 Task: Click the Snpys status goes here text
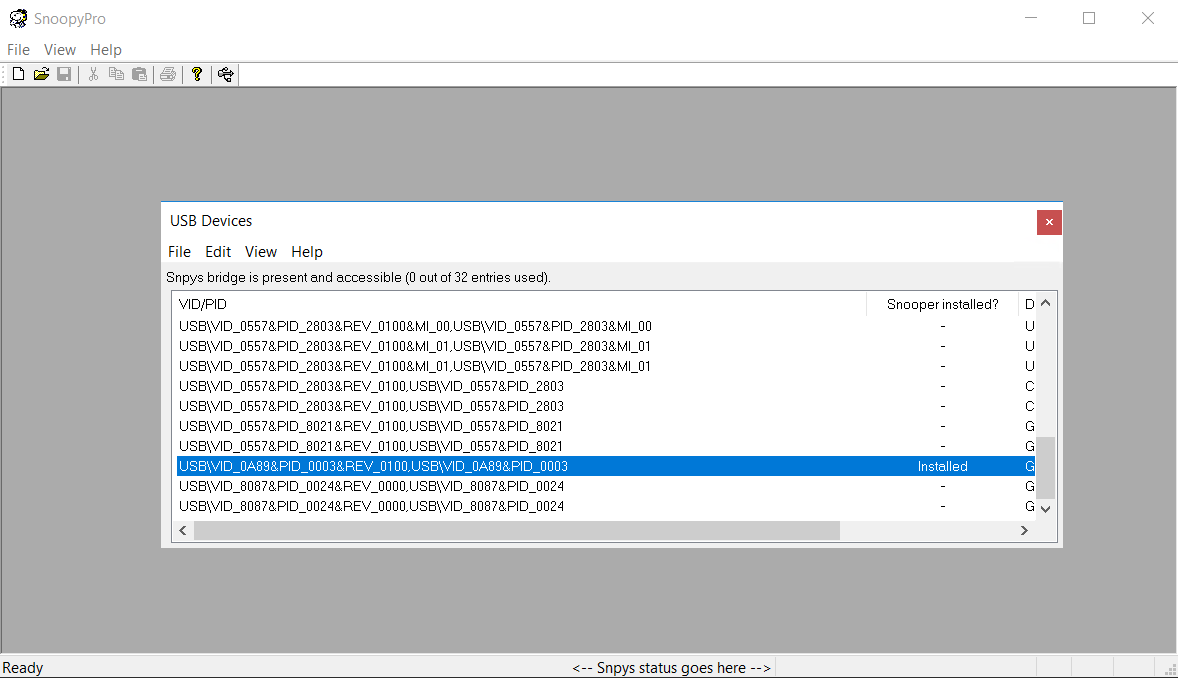click(672, 668)
